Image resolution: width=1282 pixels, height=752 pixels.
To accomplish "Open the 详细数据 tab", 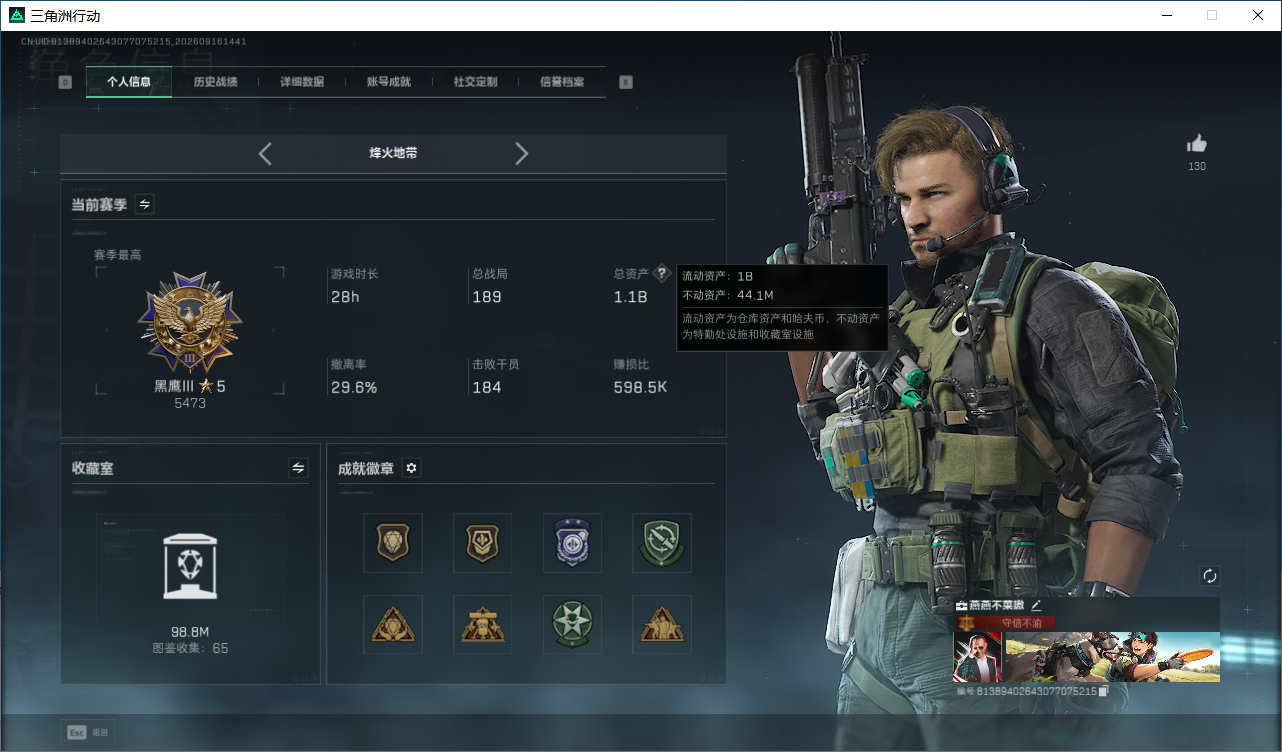I will click(302, 82).
